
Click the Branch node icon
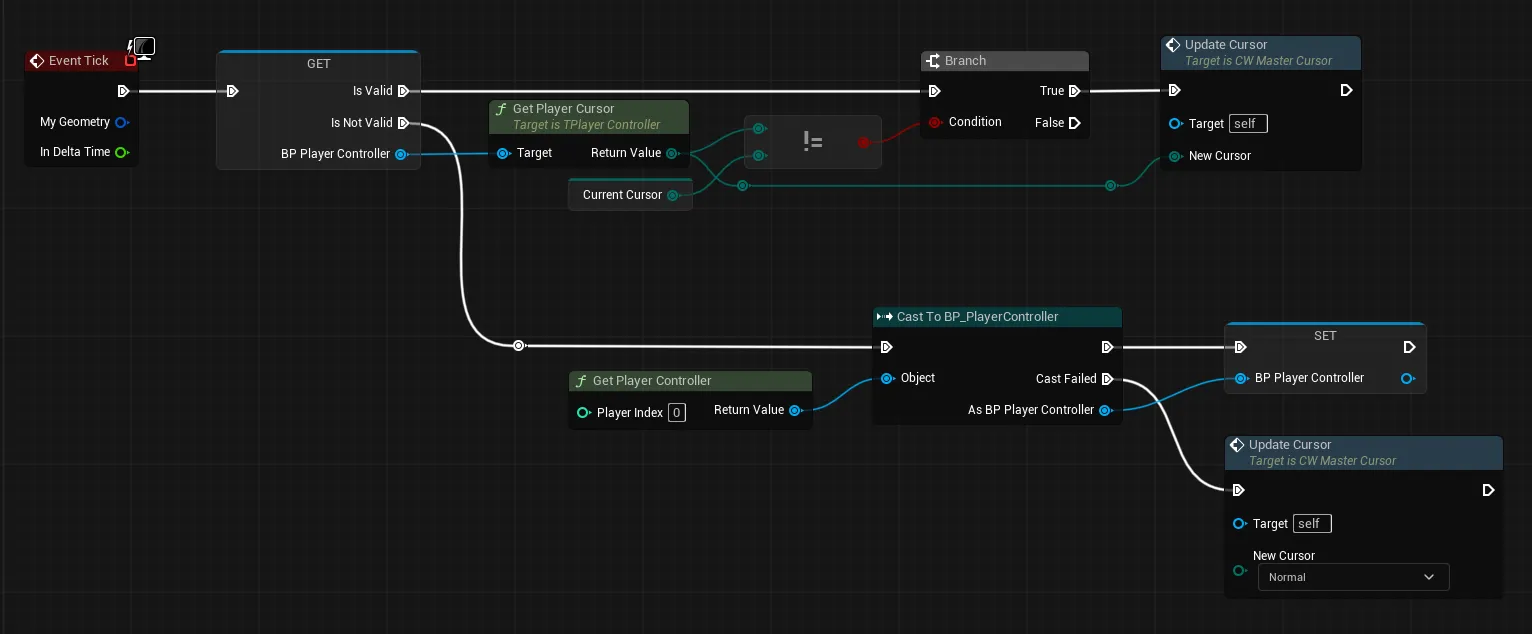click(x=933, y=61)
